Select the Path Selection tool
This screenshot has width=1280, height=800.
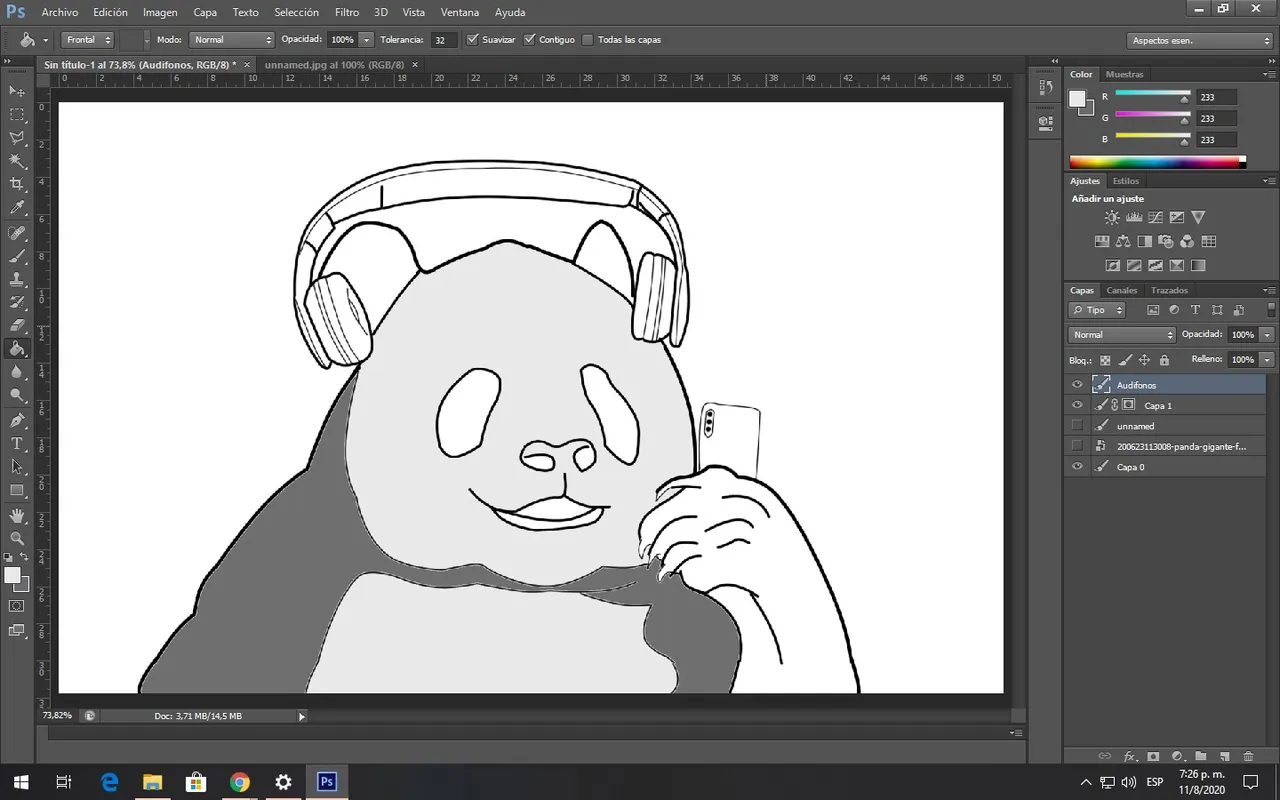[x=17, y=466]
